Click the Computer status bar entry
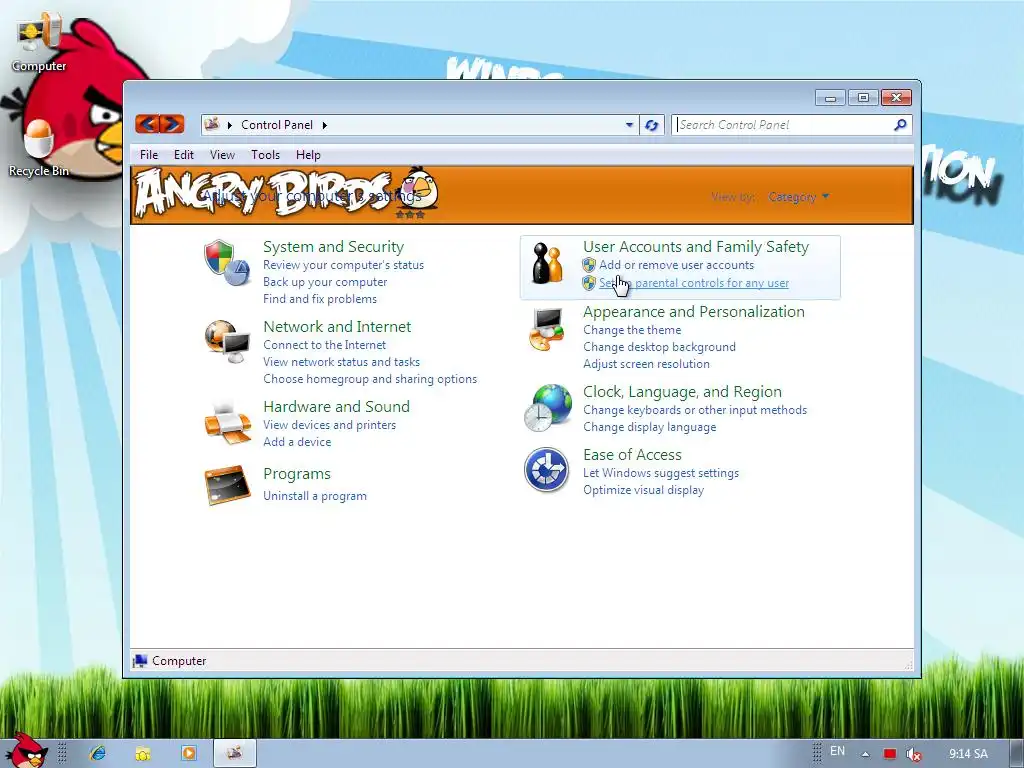 170,661
